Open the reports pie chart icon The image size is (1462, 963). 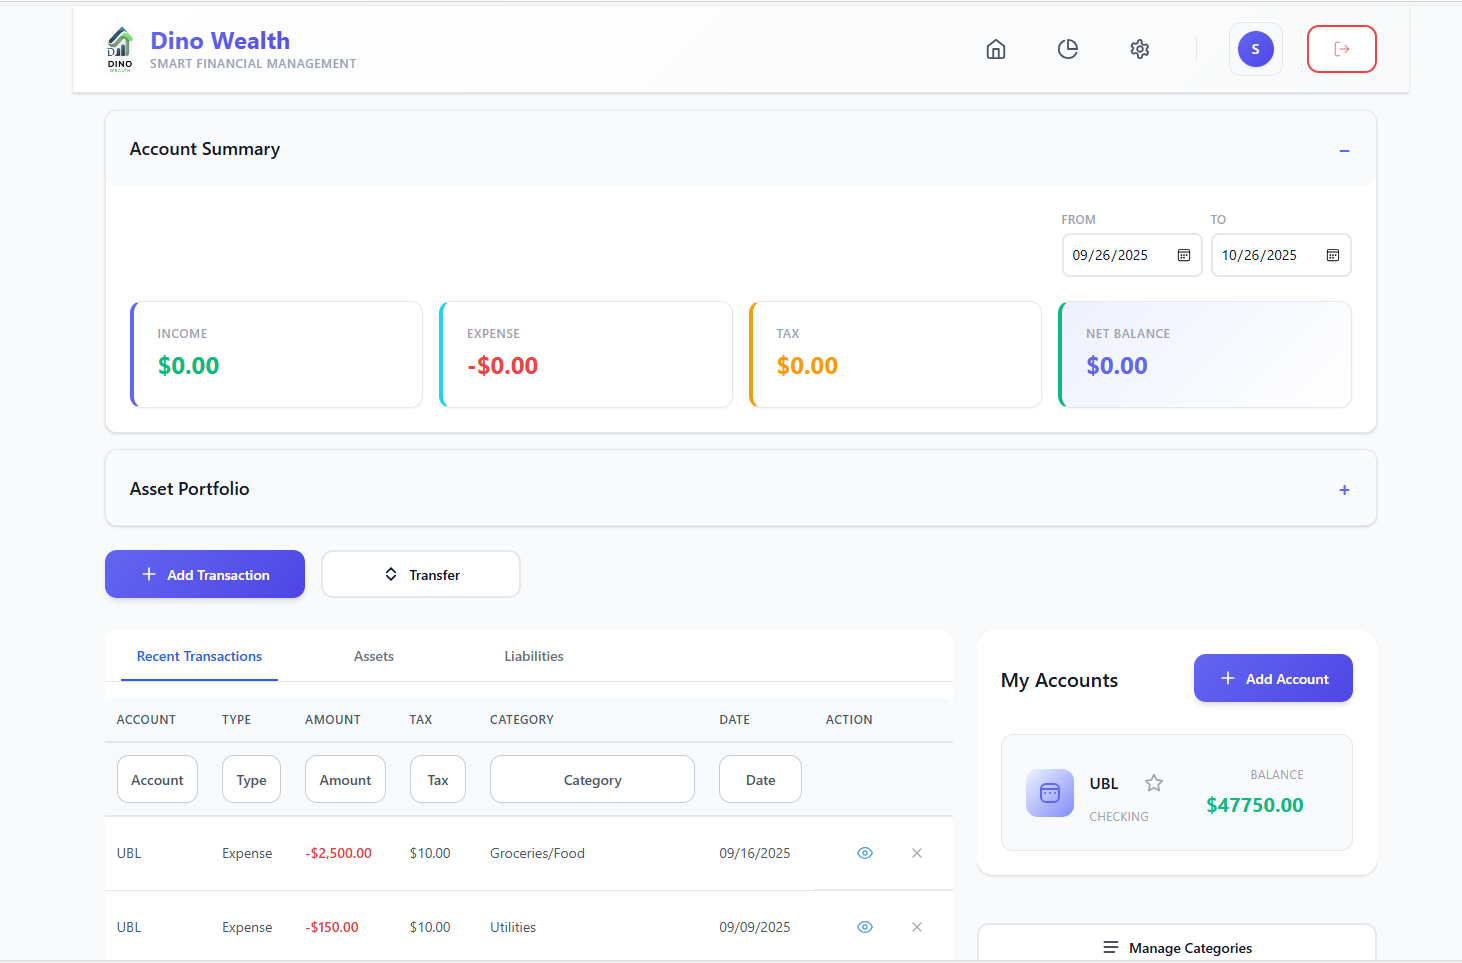click(x=1067, y=48)
